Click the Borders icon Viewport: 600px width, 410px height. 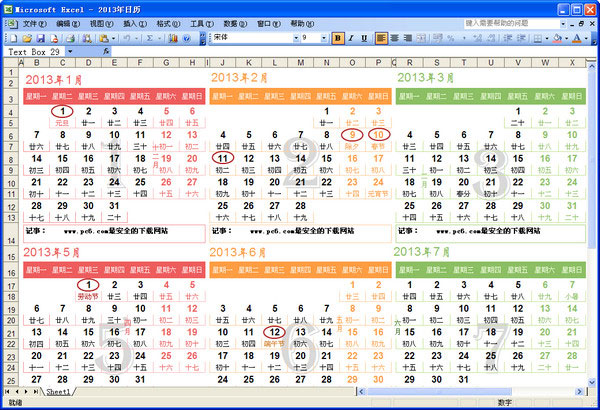tap(537, 38)
